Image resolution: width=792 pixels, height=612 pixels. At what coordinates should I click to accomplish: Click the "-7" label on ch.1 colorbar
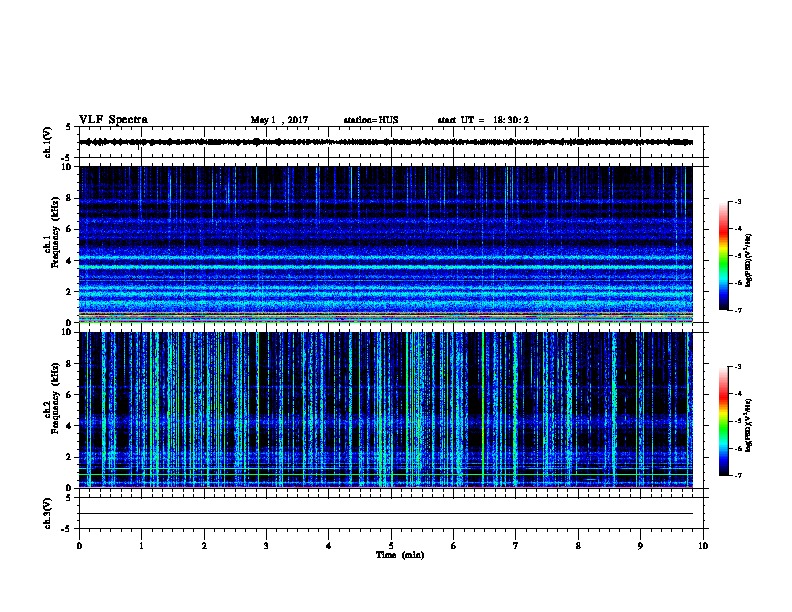tap(737, 310)
